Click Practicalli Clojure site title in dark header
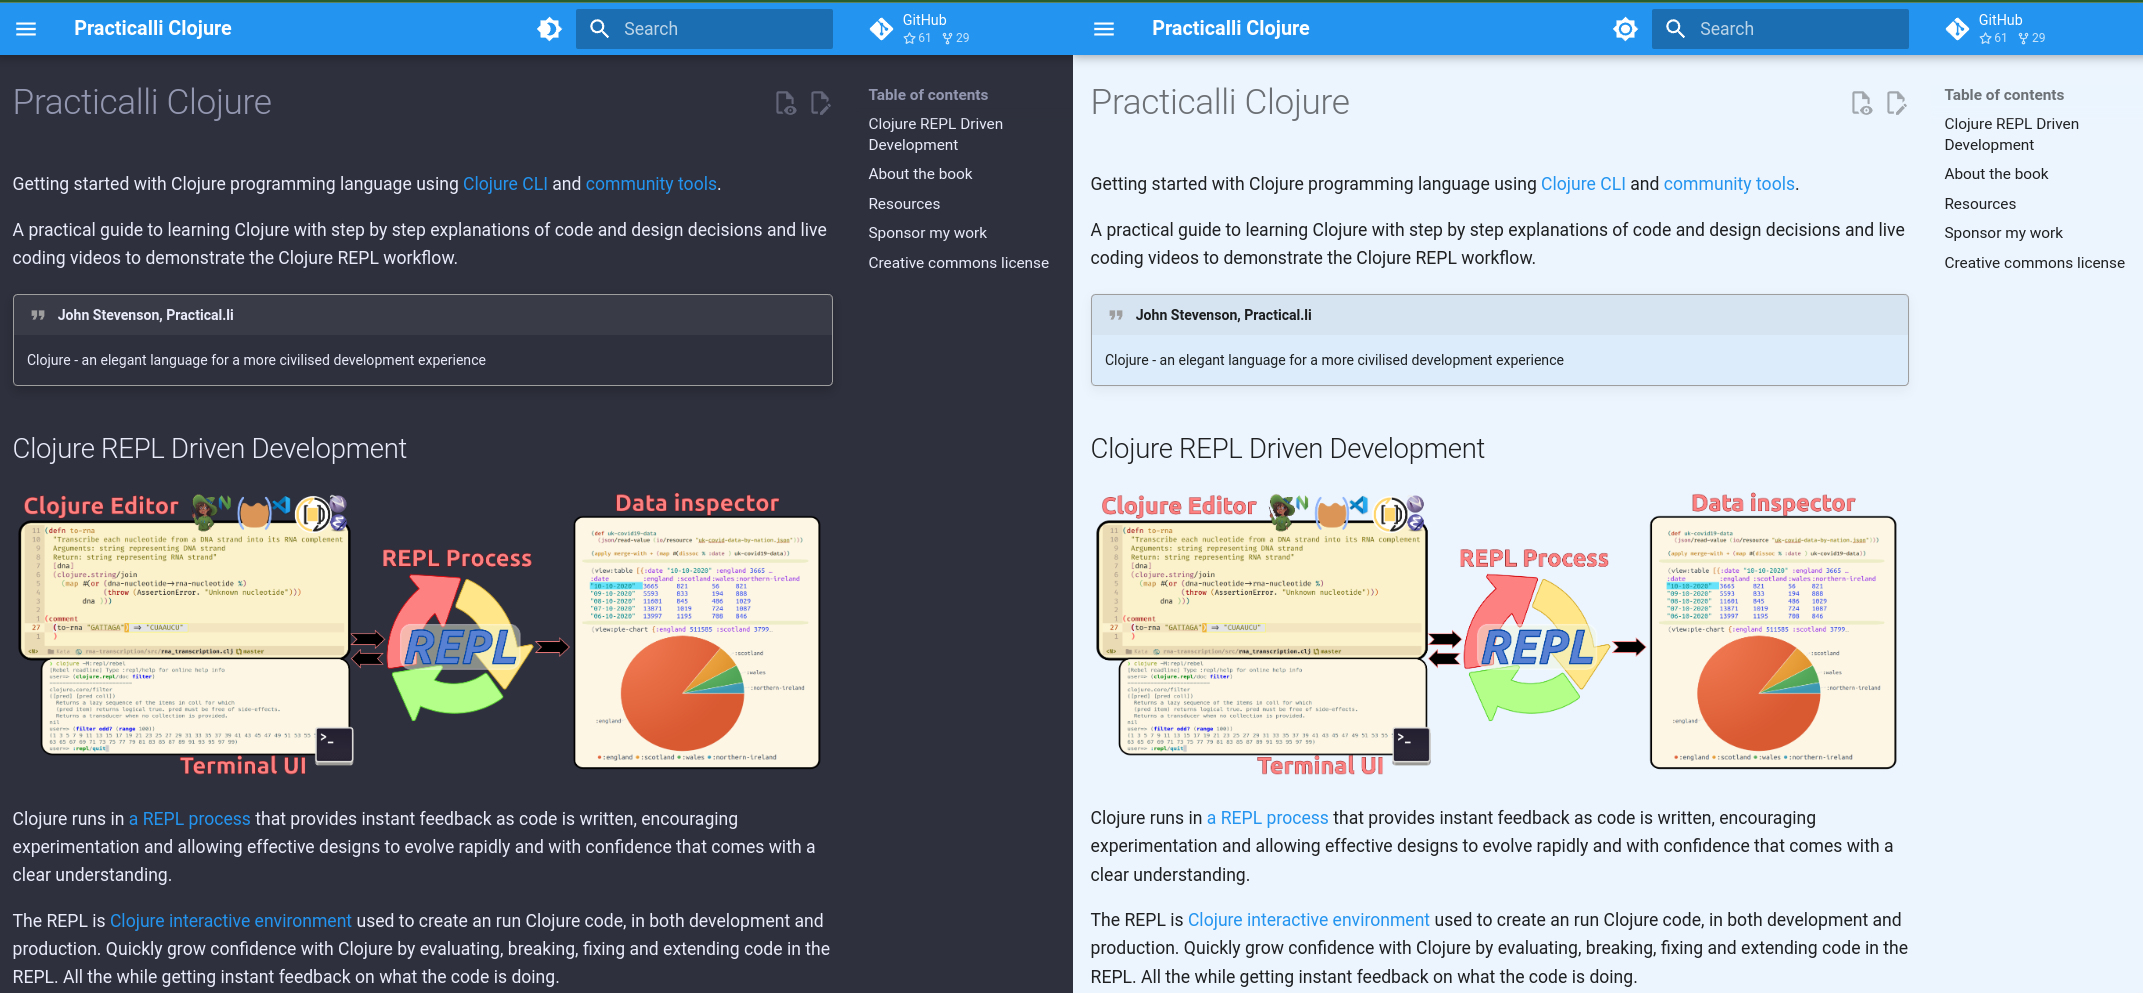 point(152,29)
